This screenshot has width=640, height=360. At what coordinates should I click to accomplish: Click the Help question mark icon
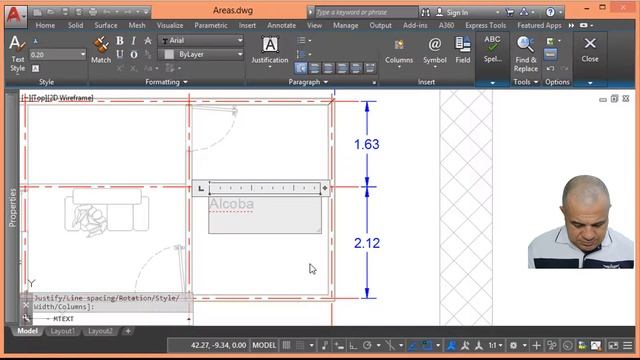tap(550, 12)
